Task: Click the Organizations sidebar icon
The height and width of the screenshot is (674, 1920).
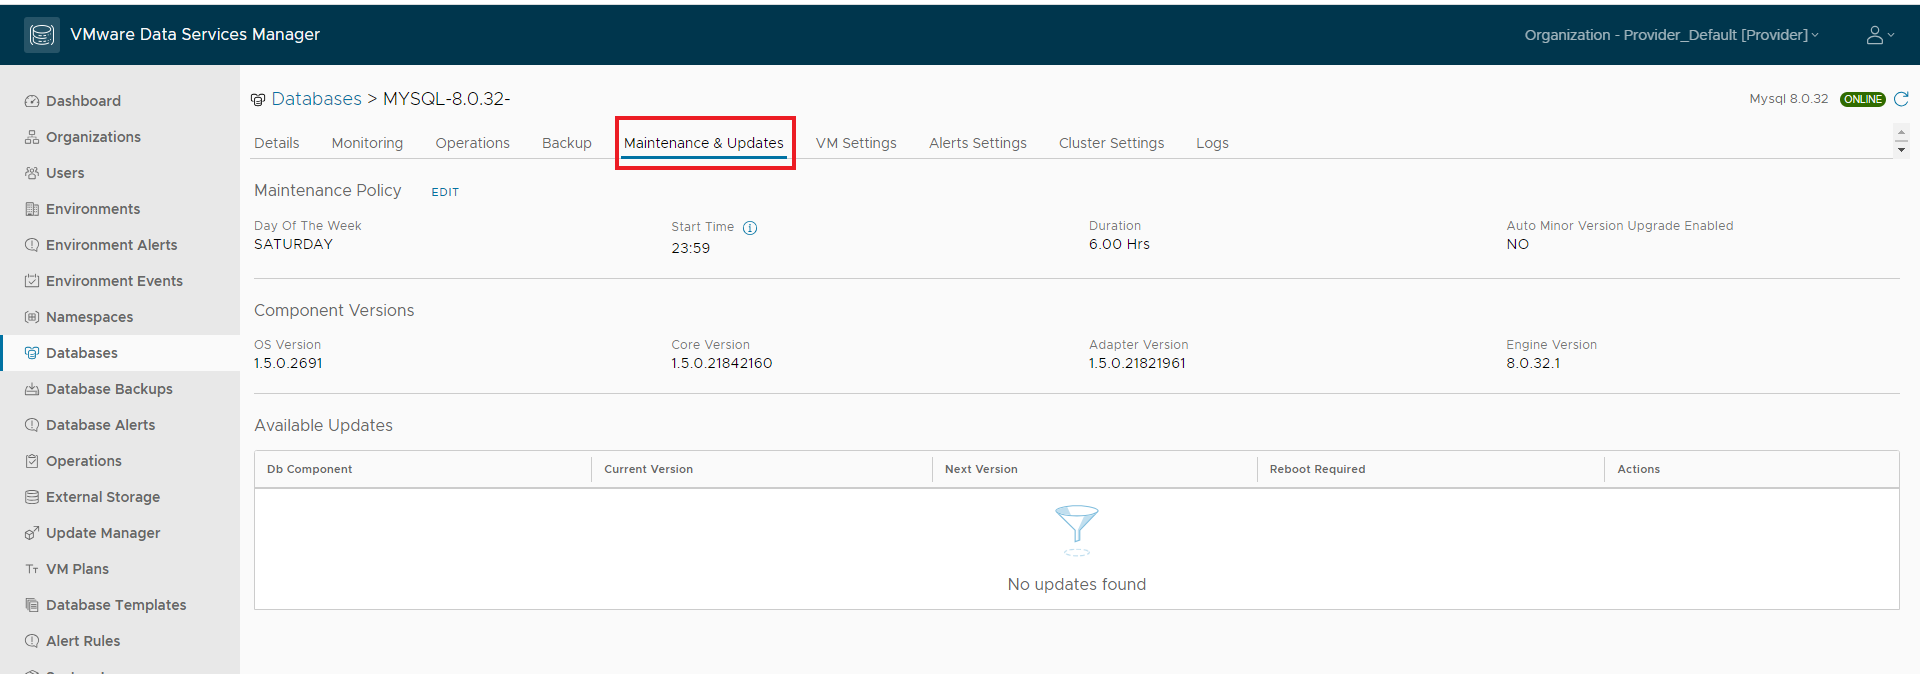Action: tap(32, 137)
